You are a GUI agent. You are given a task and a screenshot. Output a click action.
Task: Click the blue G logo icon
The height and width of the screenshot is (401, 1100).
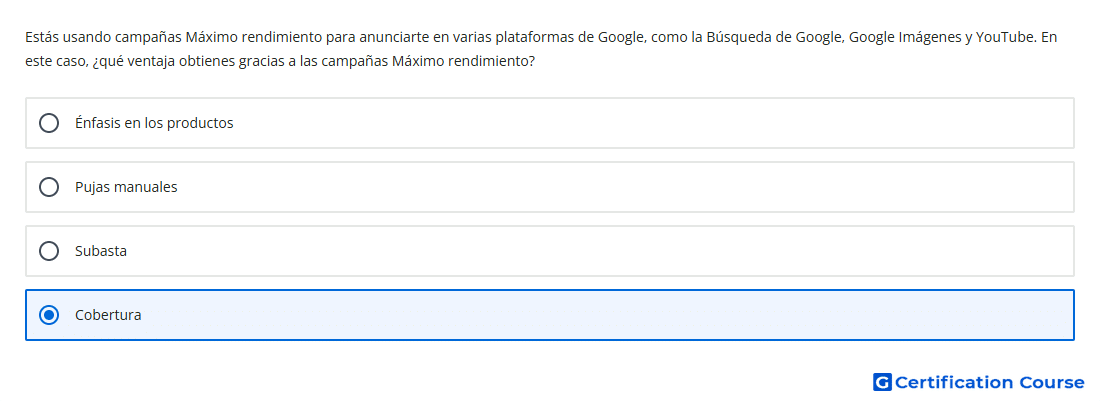coord(882,382)
